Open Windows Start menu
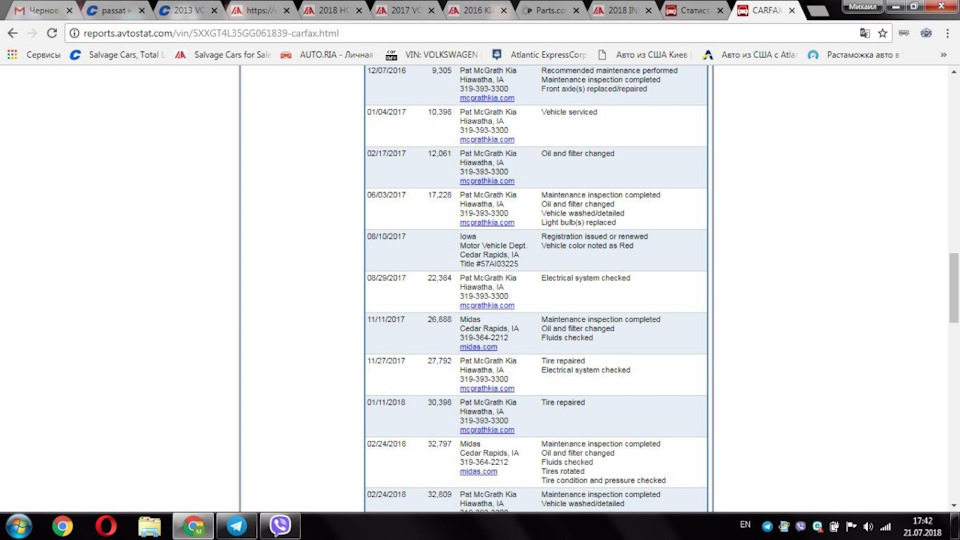The height and width of the screenshot is (540, 960). coord(19,526)
